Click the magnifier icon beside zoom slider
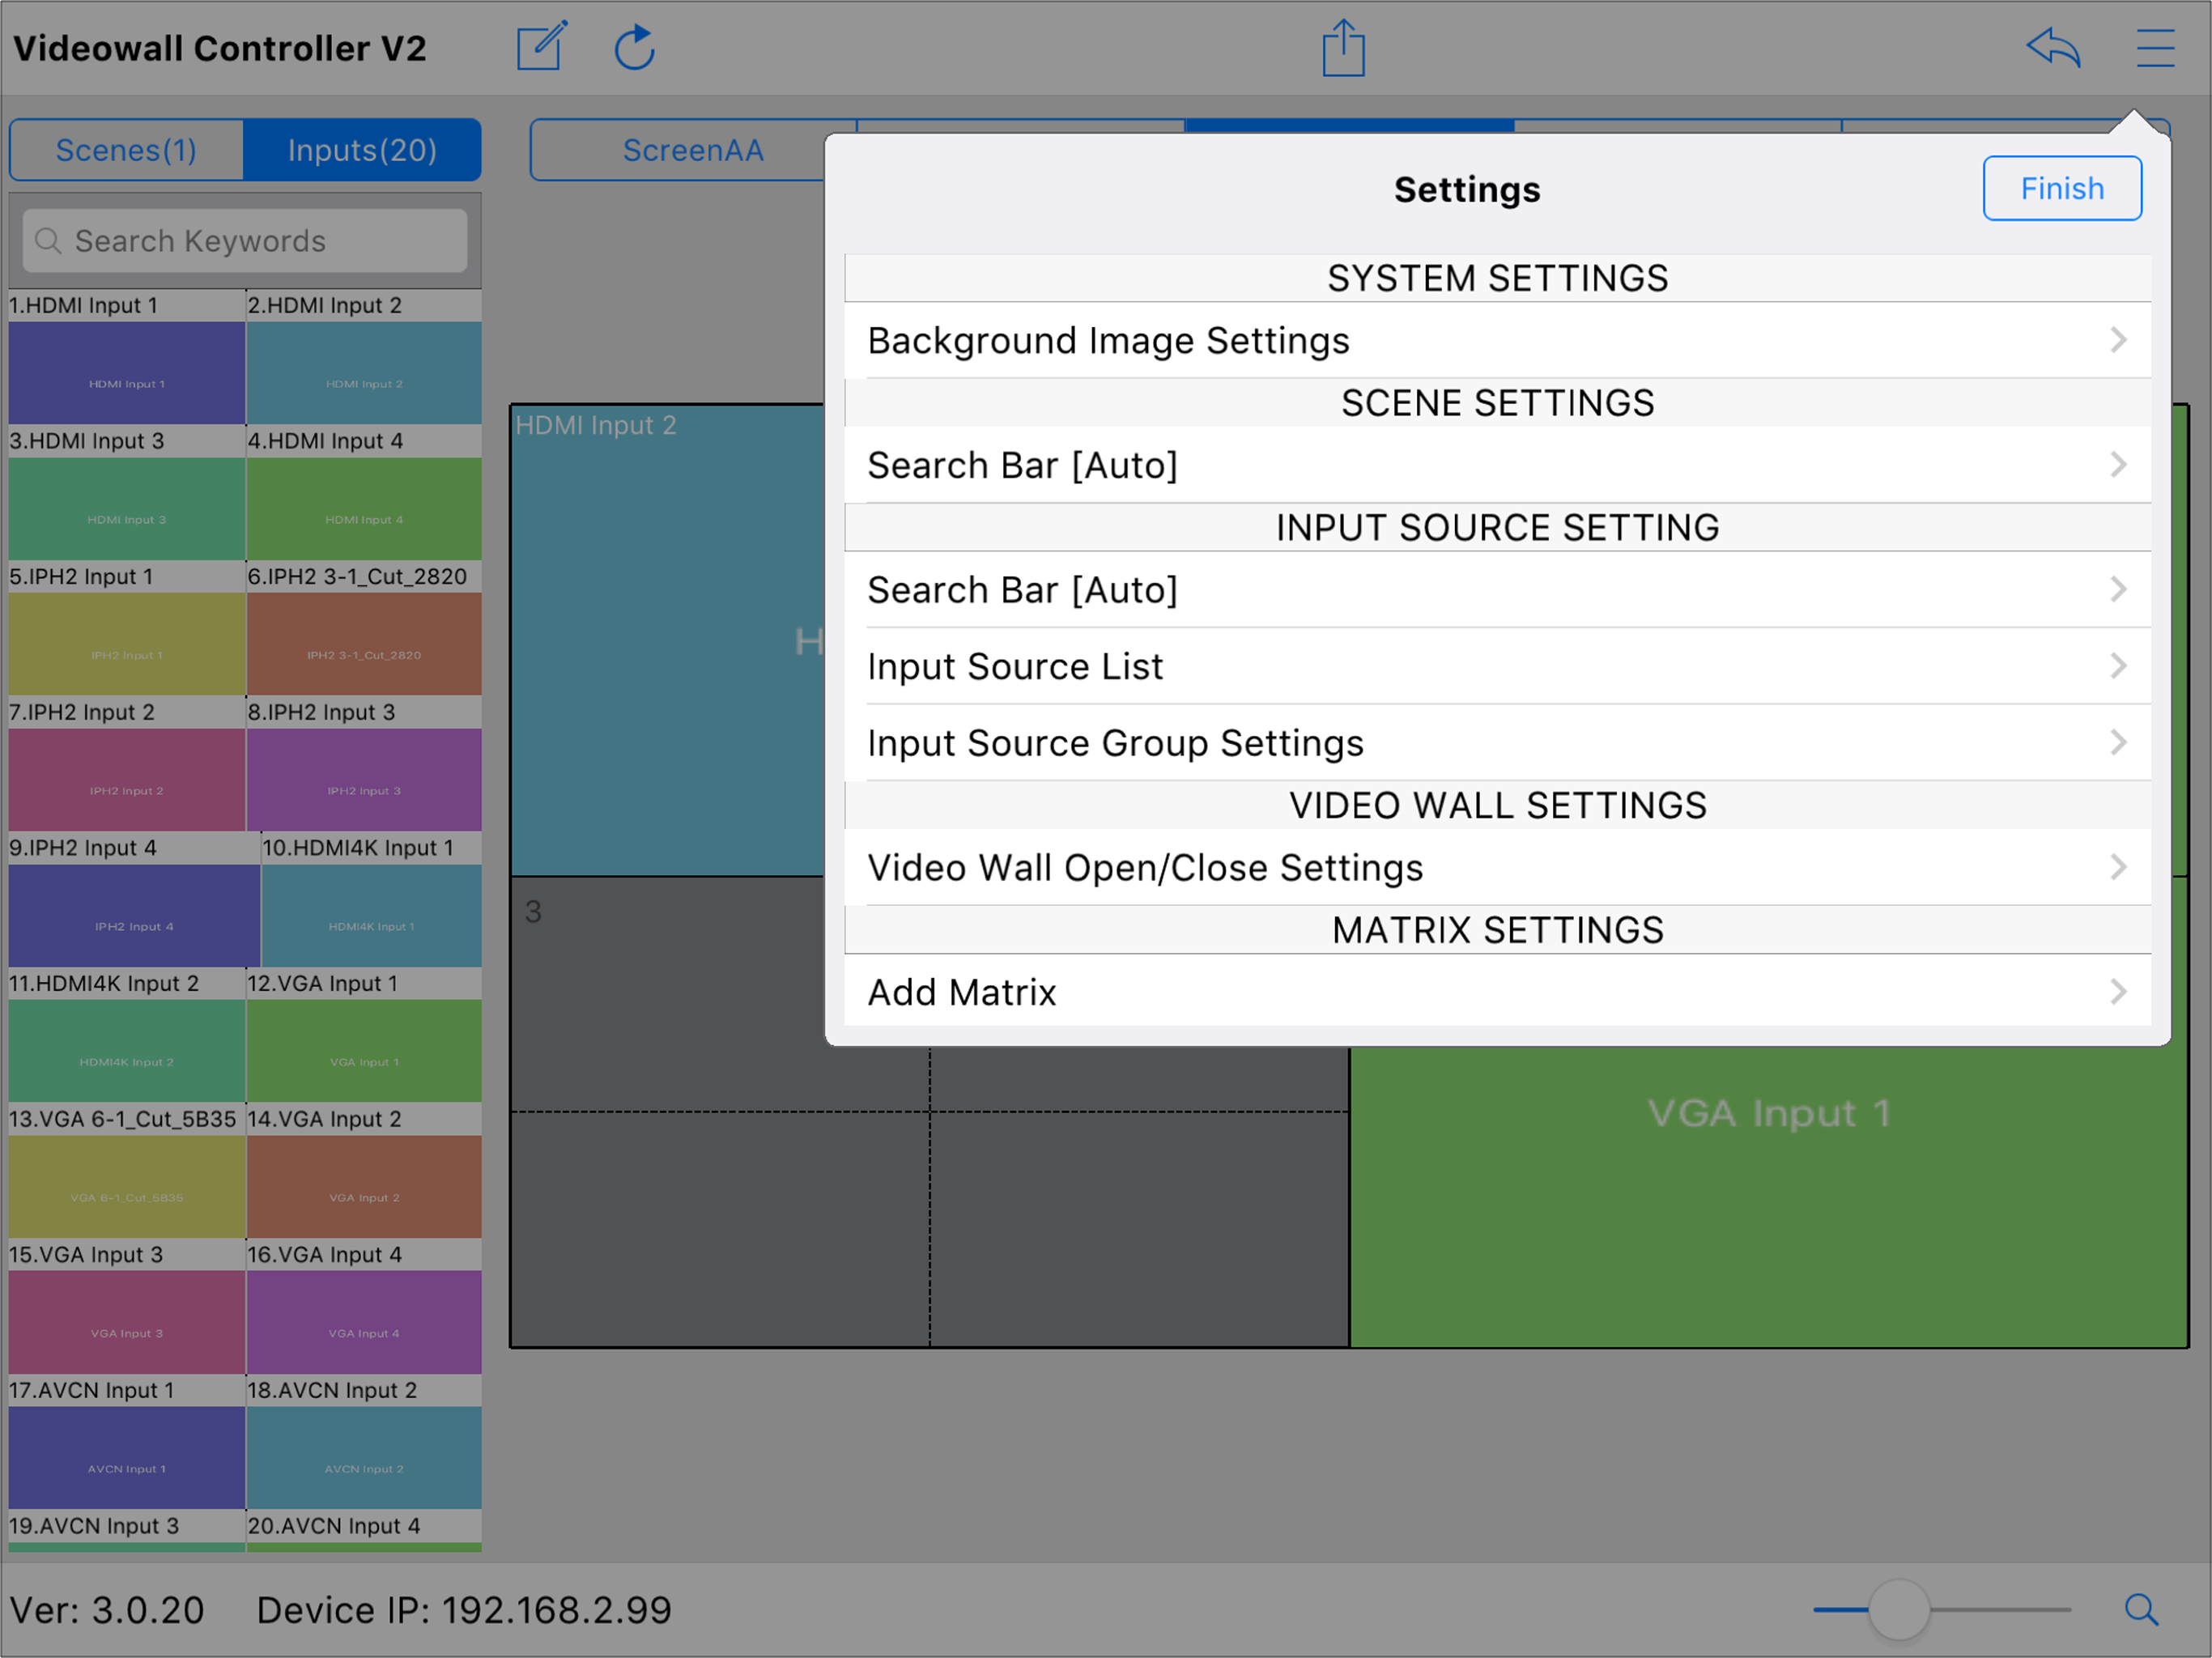Screen dimensions: 2212x1658 click(2141, 1609)
